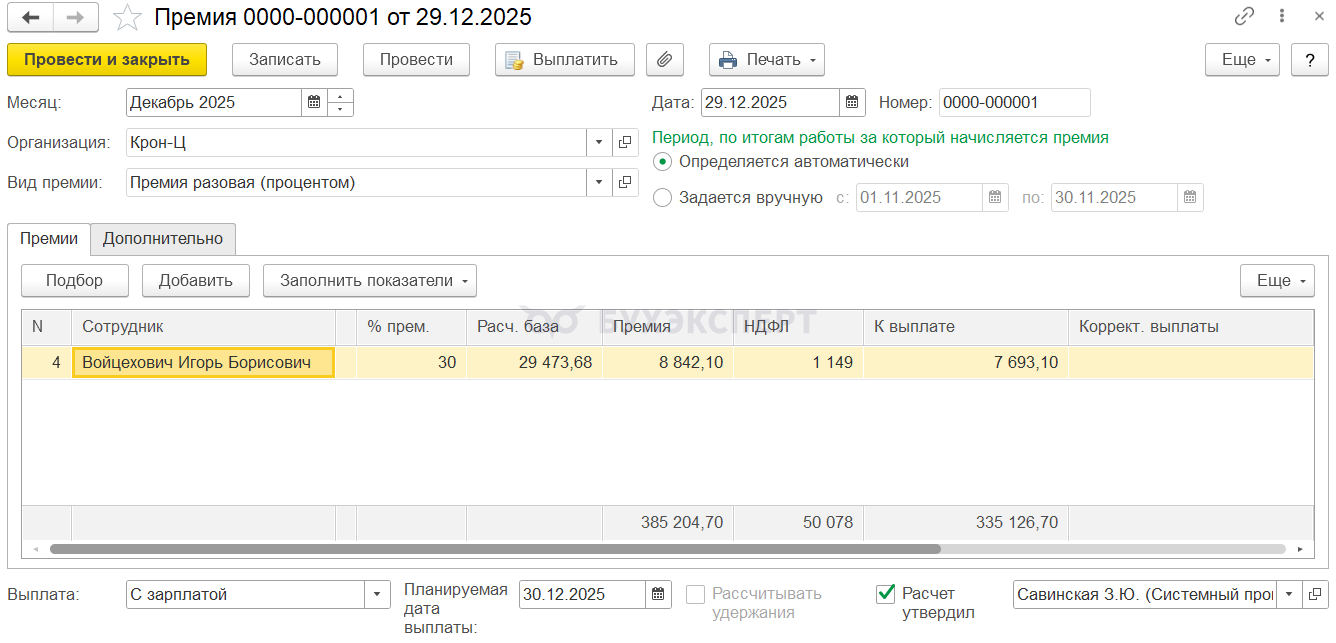The height and width of the screenshot is (643, 1336).
Task: Click the Сотрудник column header
Action: pos(203,327)
